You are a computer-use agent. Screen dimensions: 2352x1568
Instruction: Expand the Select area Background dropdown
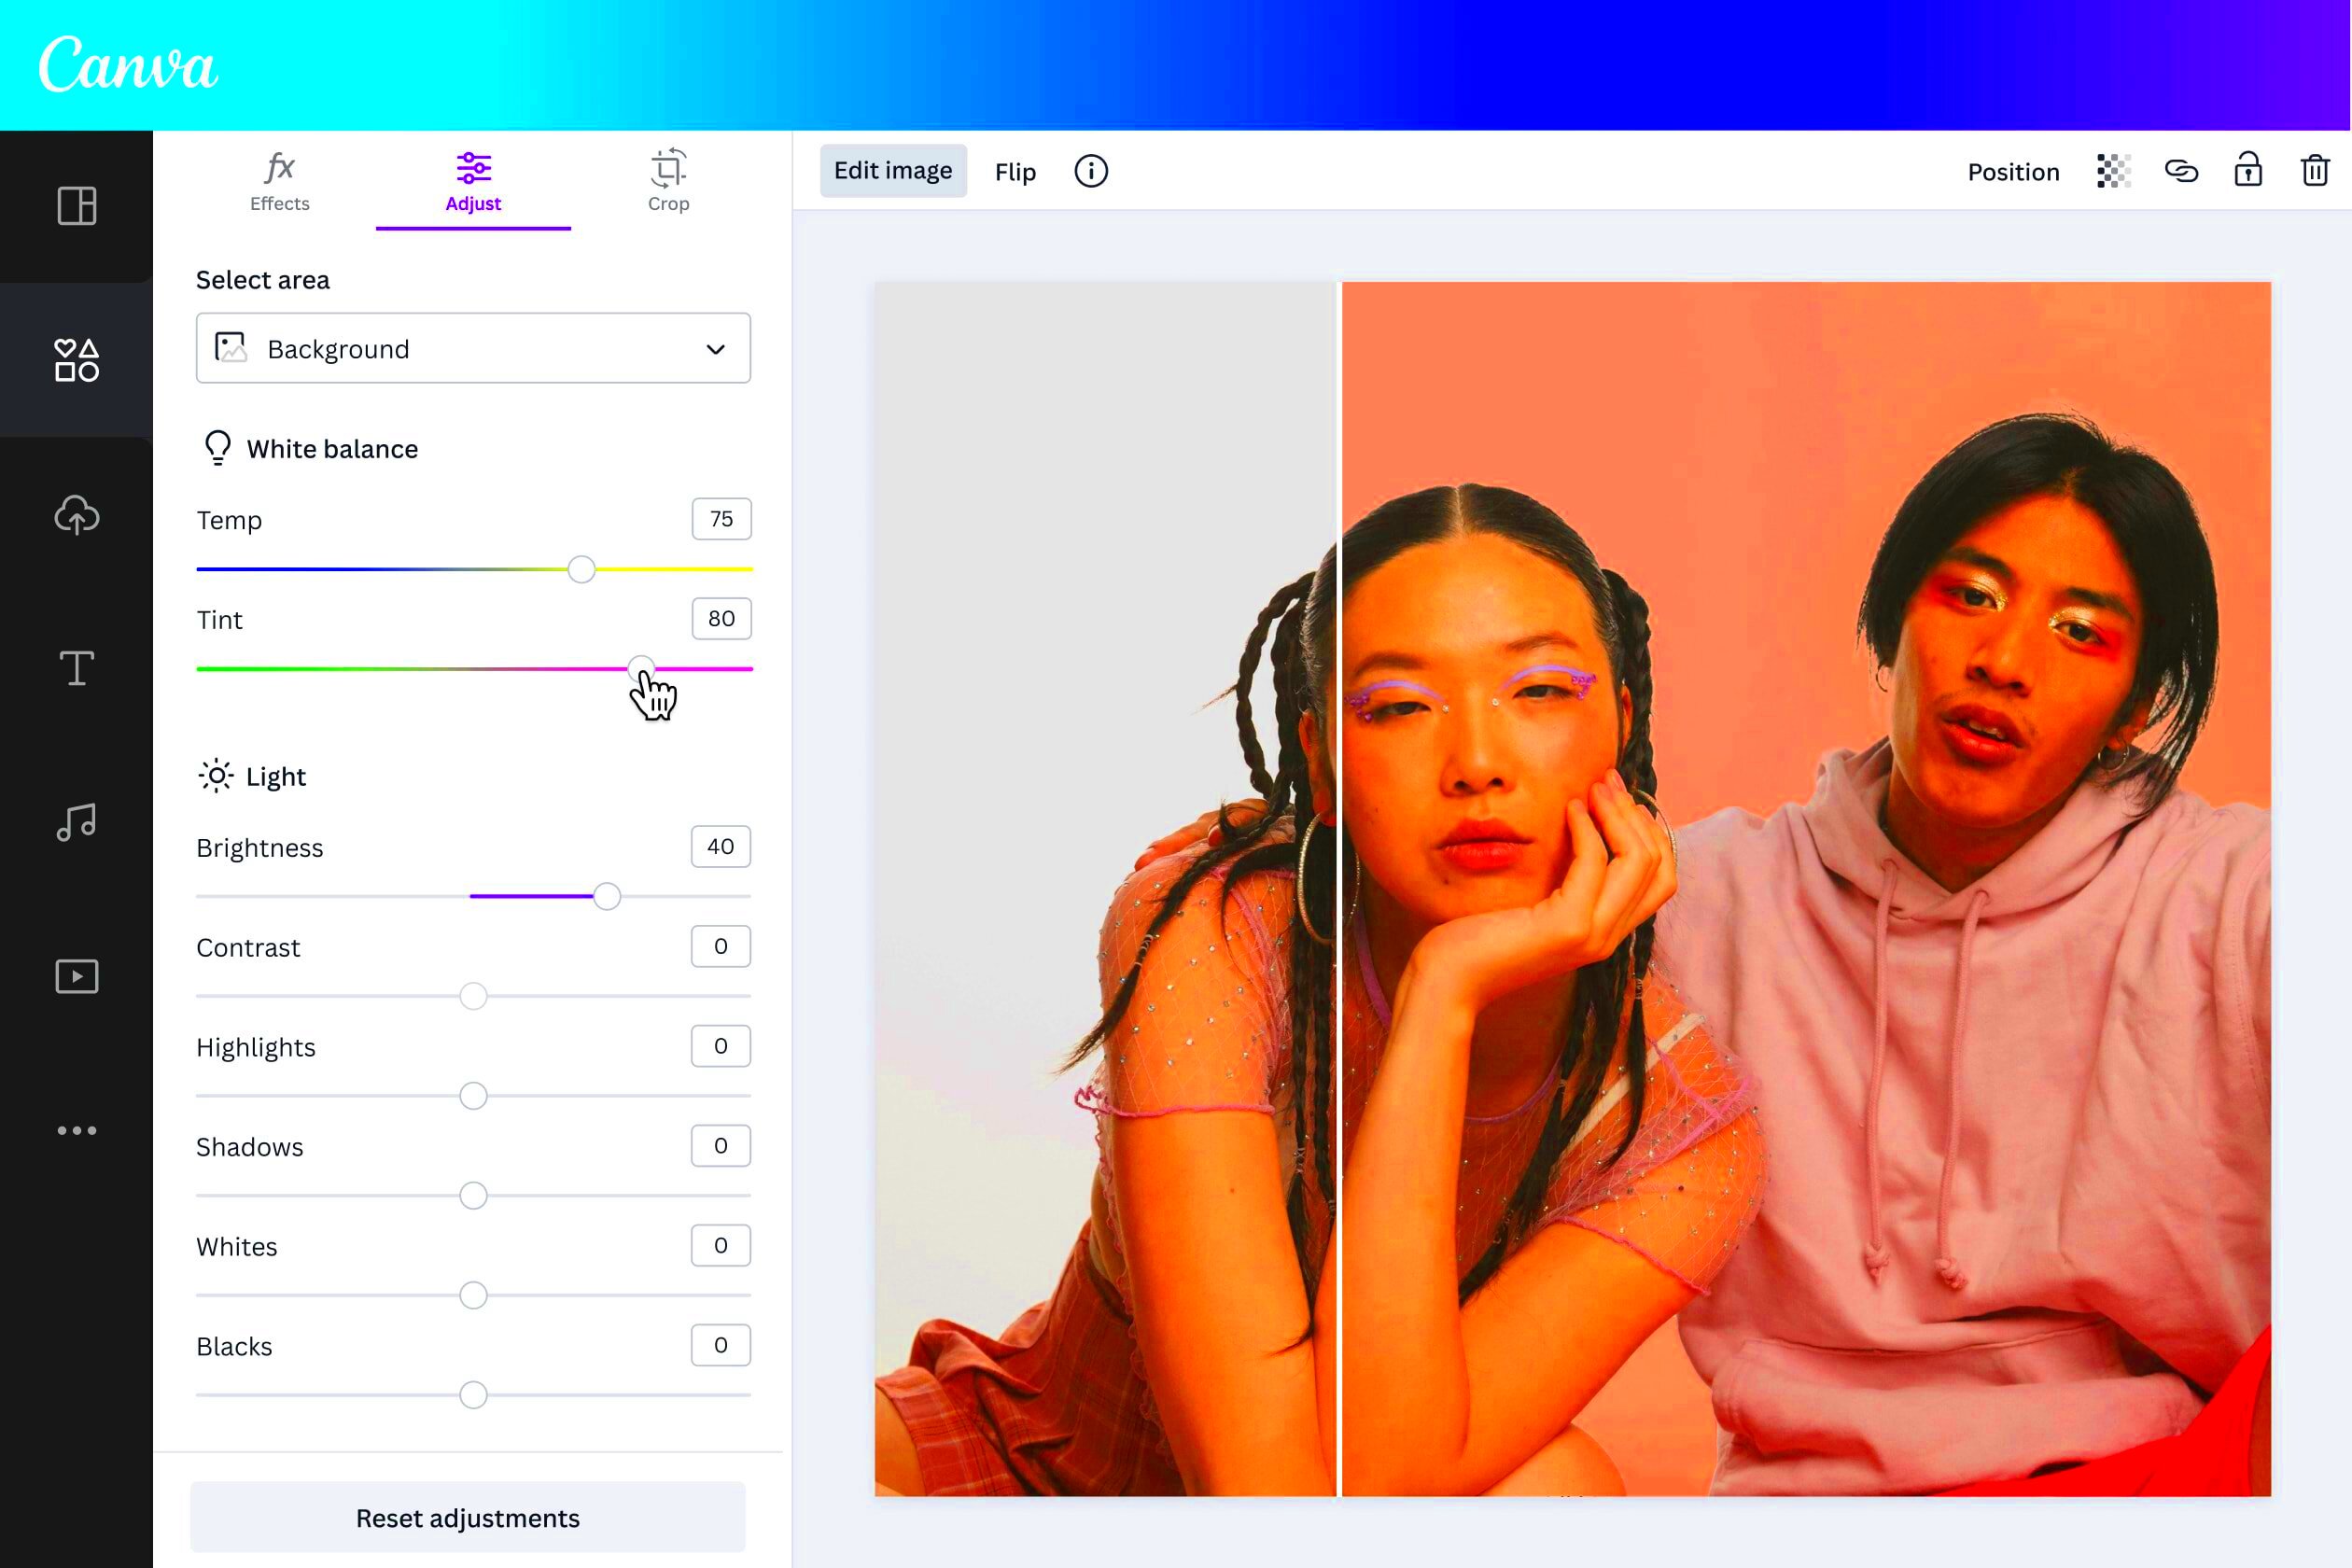716,348
